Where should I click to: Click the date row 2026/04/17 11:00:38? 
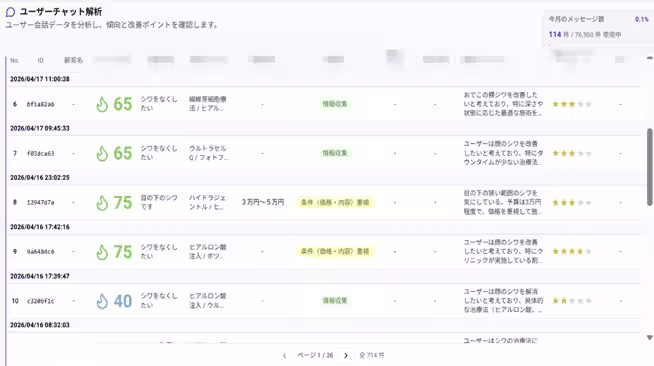tap(40, 79)
